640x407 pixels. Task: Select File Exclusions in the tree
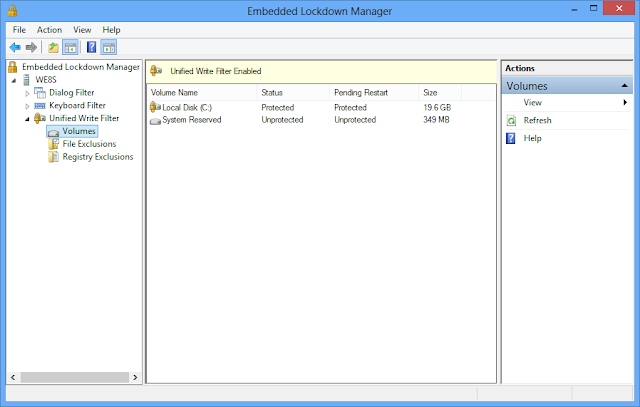89,144
